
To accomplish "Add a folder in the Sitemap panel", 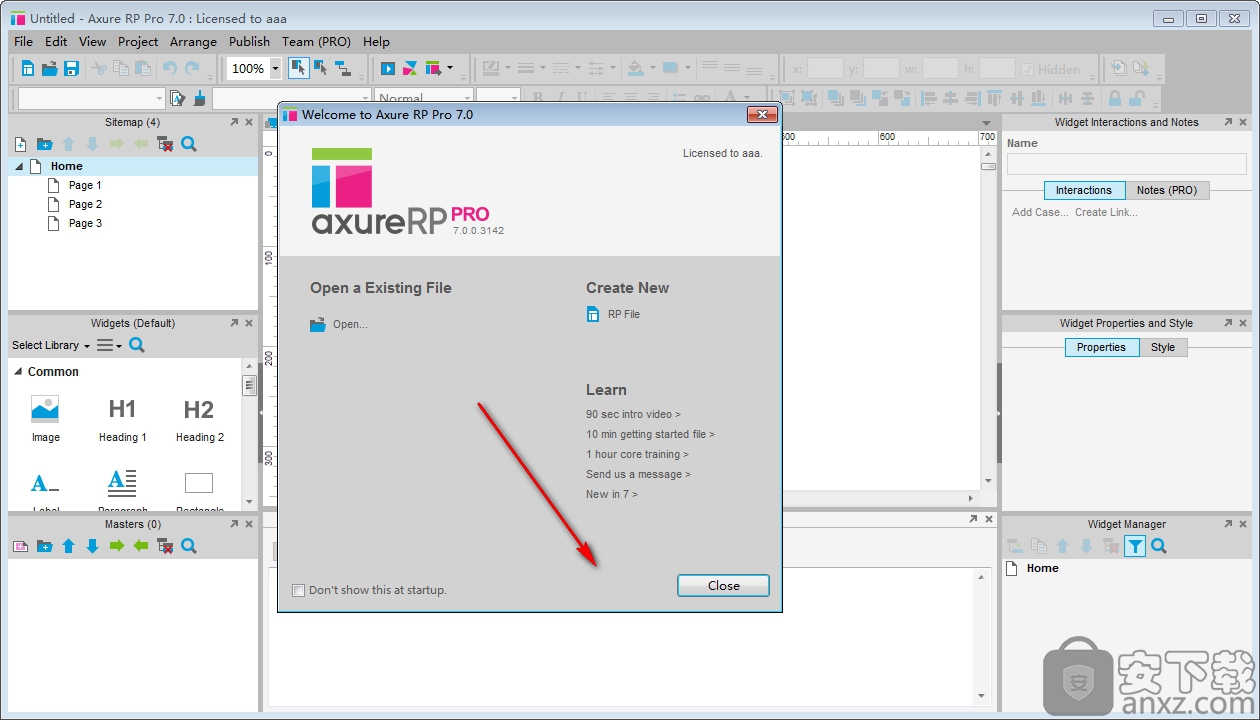I will [44, 144].
